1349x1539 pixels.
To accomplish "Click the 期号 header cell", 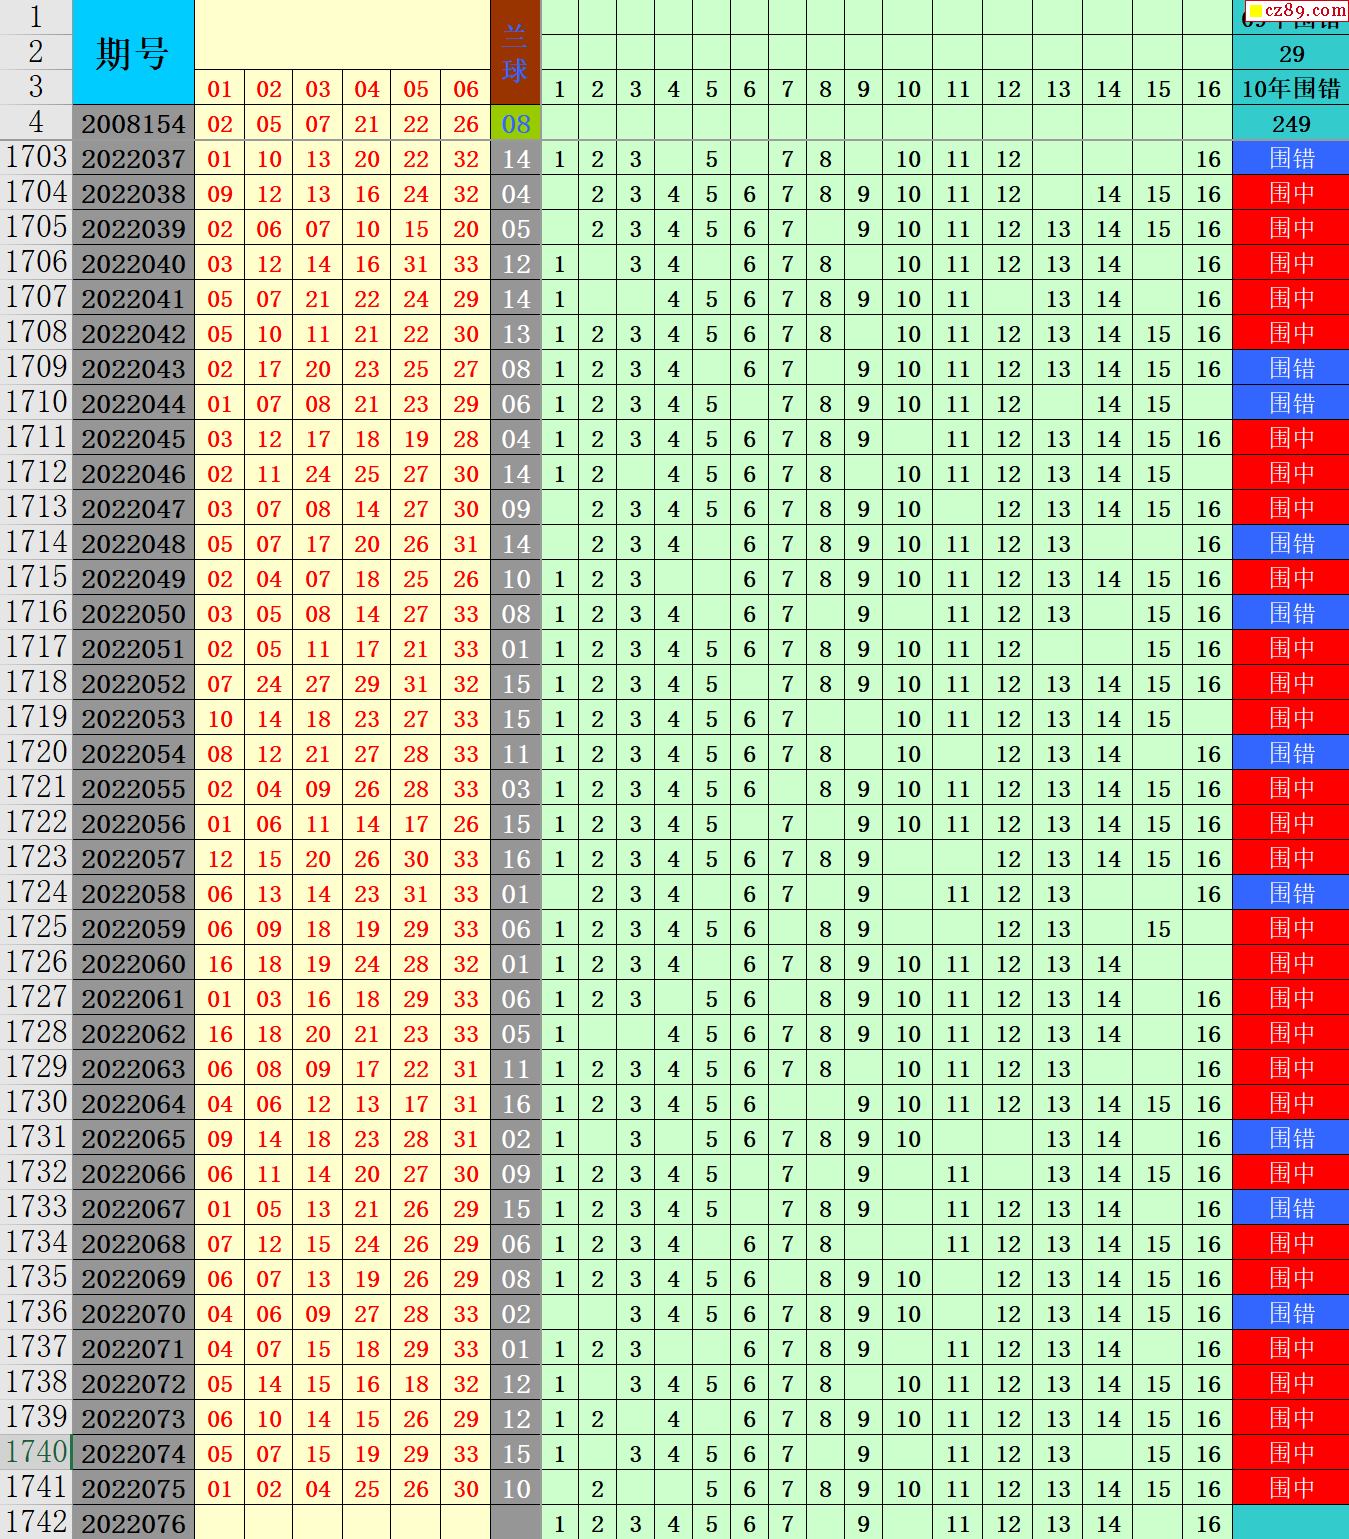I will 133,52.
